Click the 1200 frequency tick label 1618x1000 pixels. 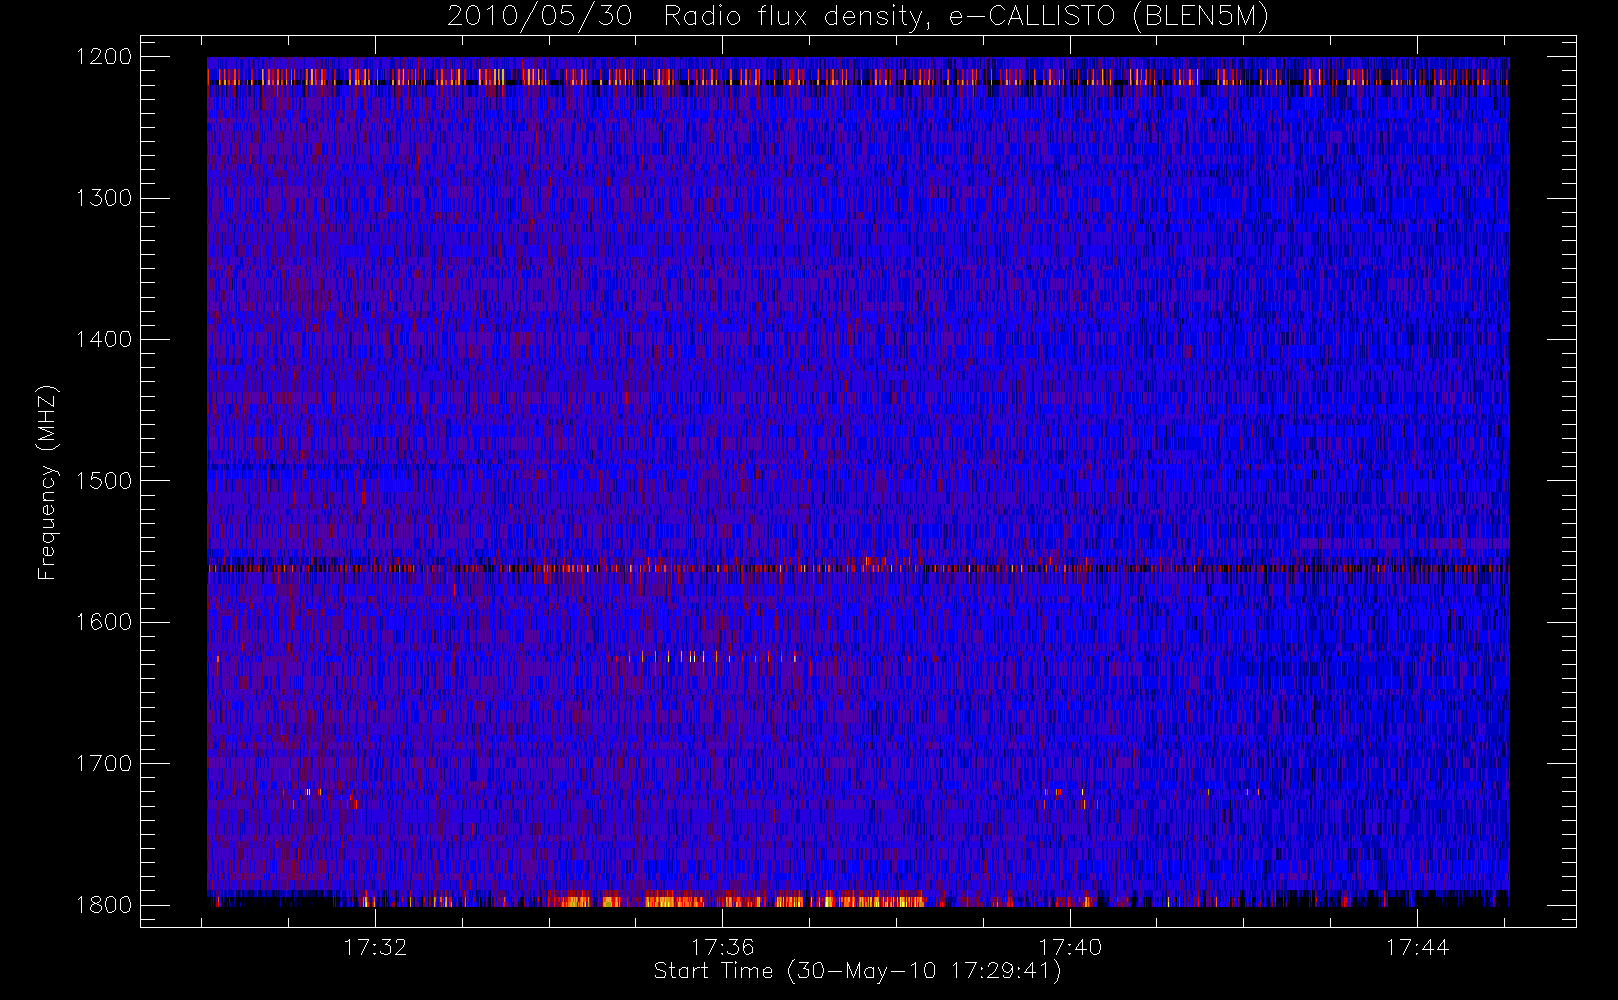pyautogui.click(x=104, y=57)
